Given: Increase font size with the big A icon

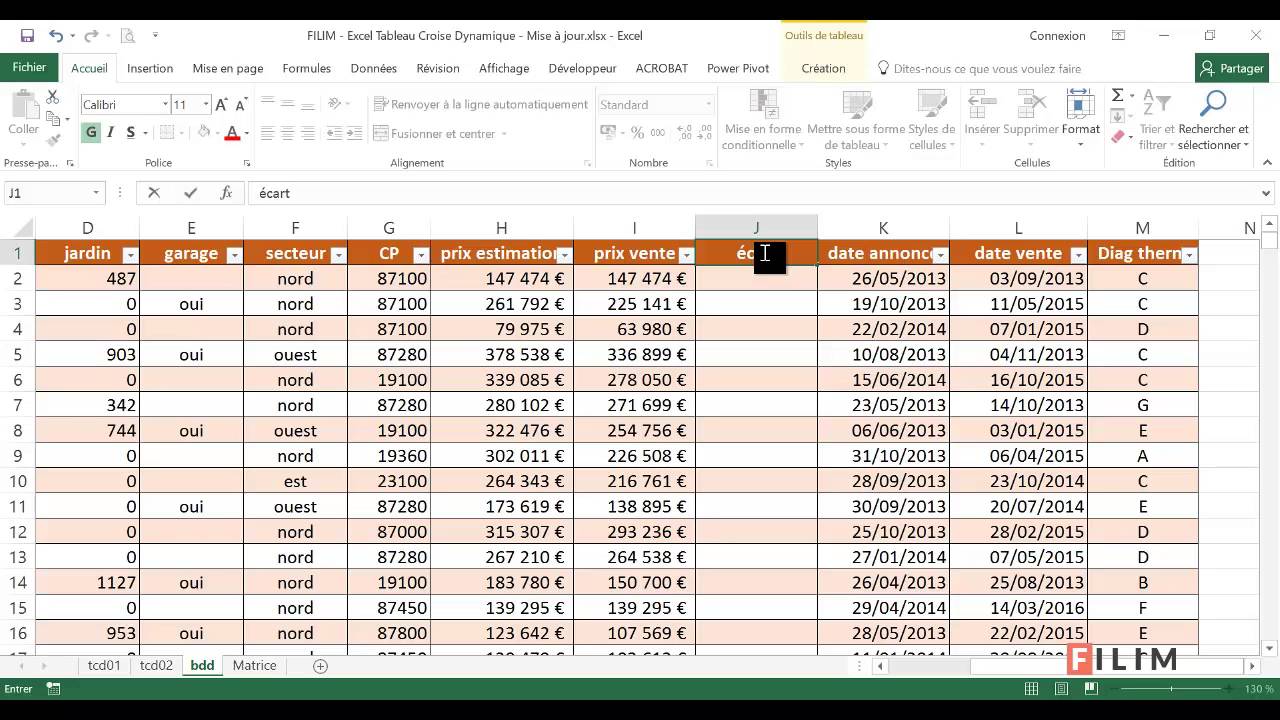Looking at the screenshot, I should (x=222, y=104).
